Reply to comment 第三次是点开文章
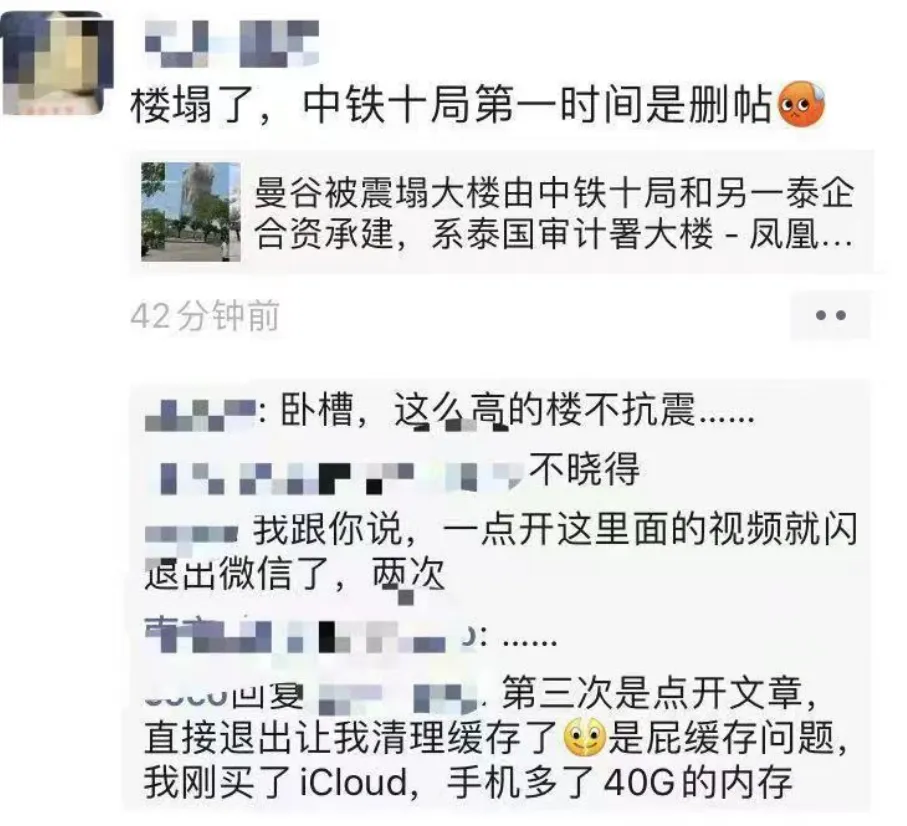 [x=497, y=738]
